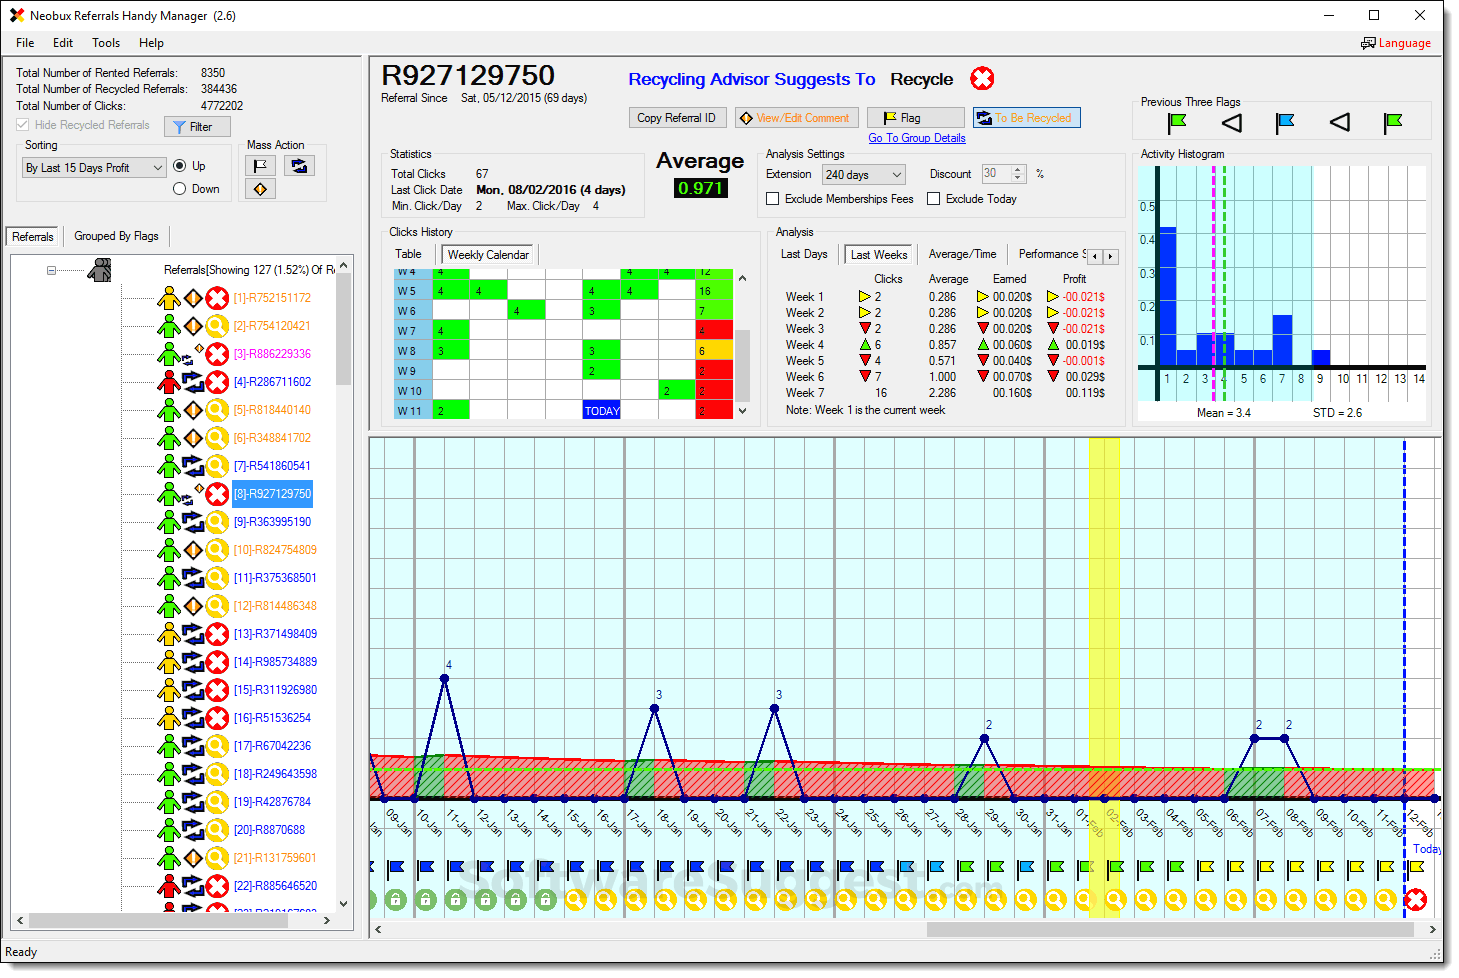Click the gray referrals group icon in tree
Image resolution: width=1459 pixels, height=978 pixels.
click(x=99, y=270)
